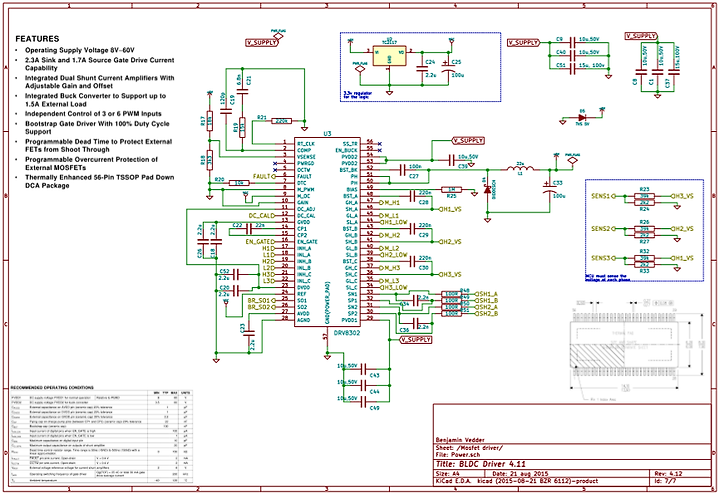Select the M_H2 net label
This screenshot has width=720, height=494.
392,235
